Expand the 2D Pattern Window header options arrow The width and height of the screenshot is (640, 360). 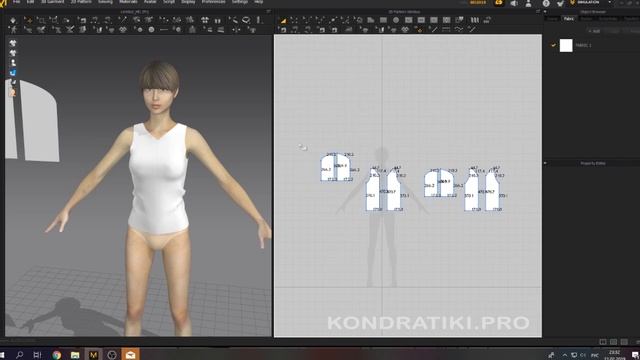tap(538, 11)
